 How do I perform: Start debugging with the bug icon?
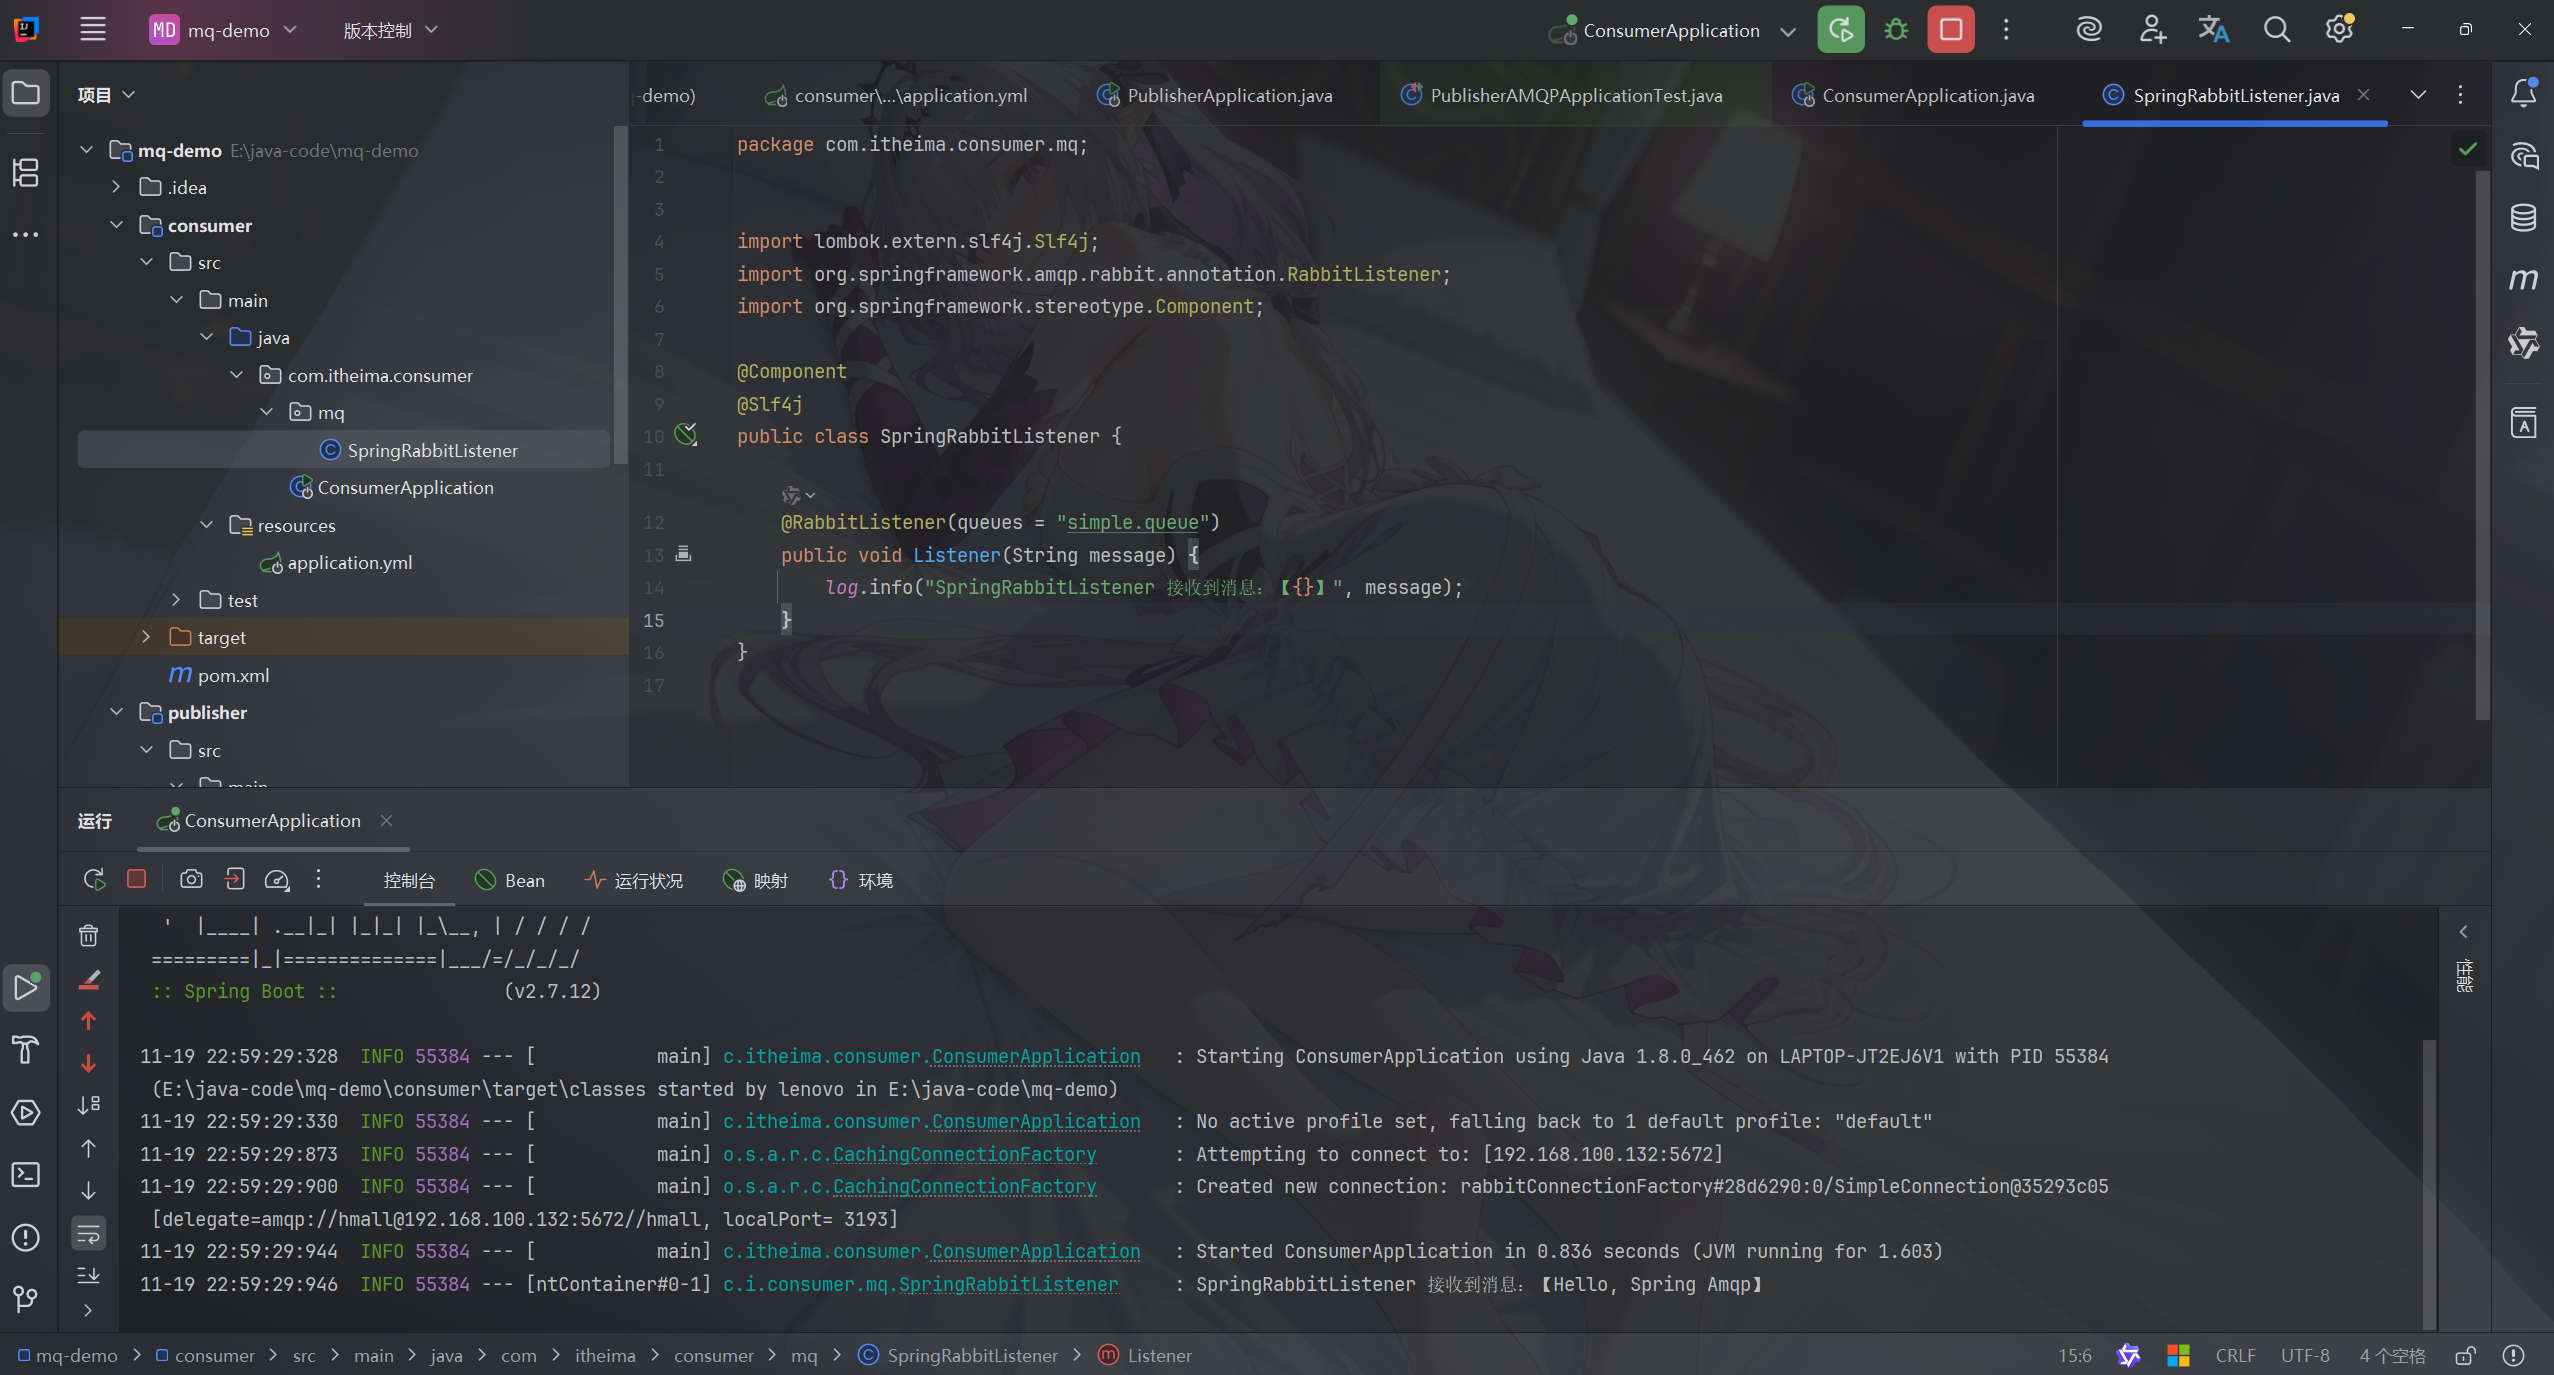(1896, 29)
